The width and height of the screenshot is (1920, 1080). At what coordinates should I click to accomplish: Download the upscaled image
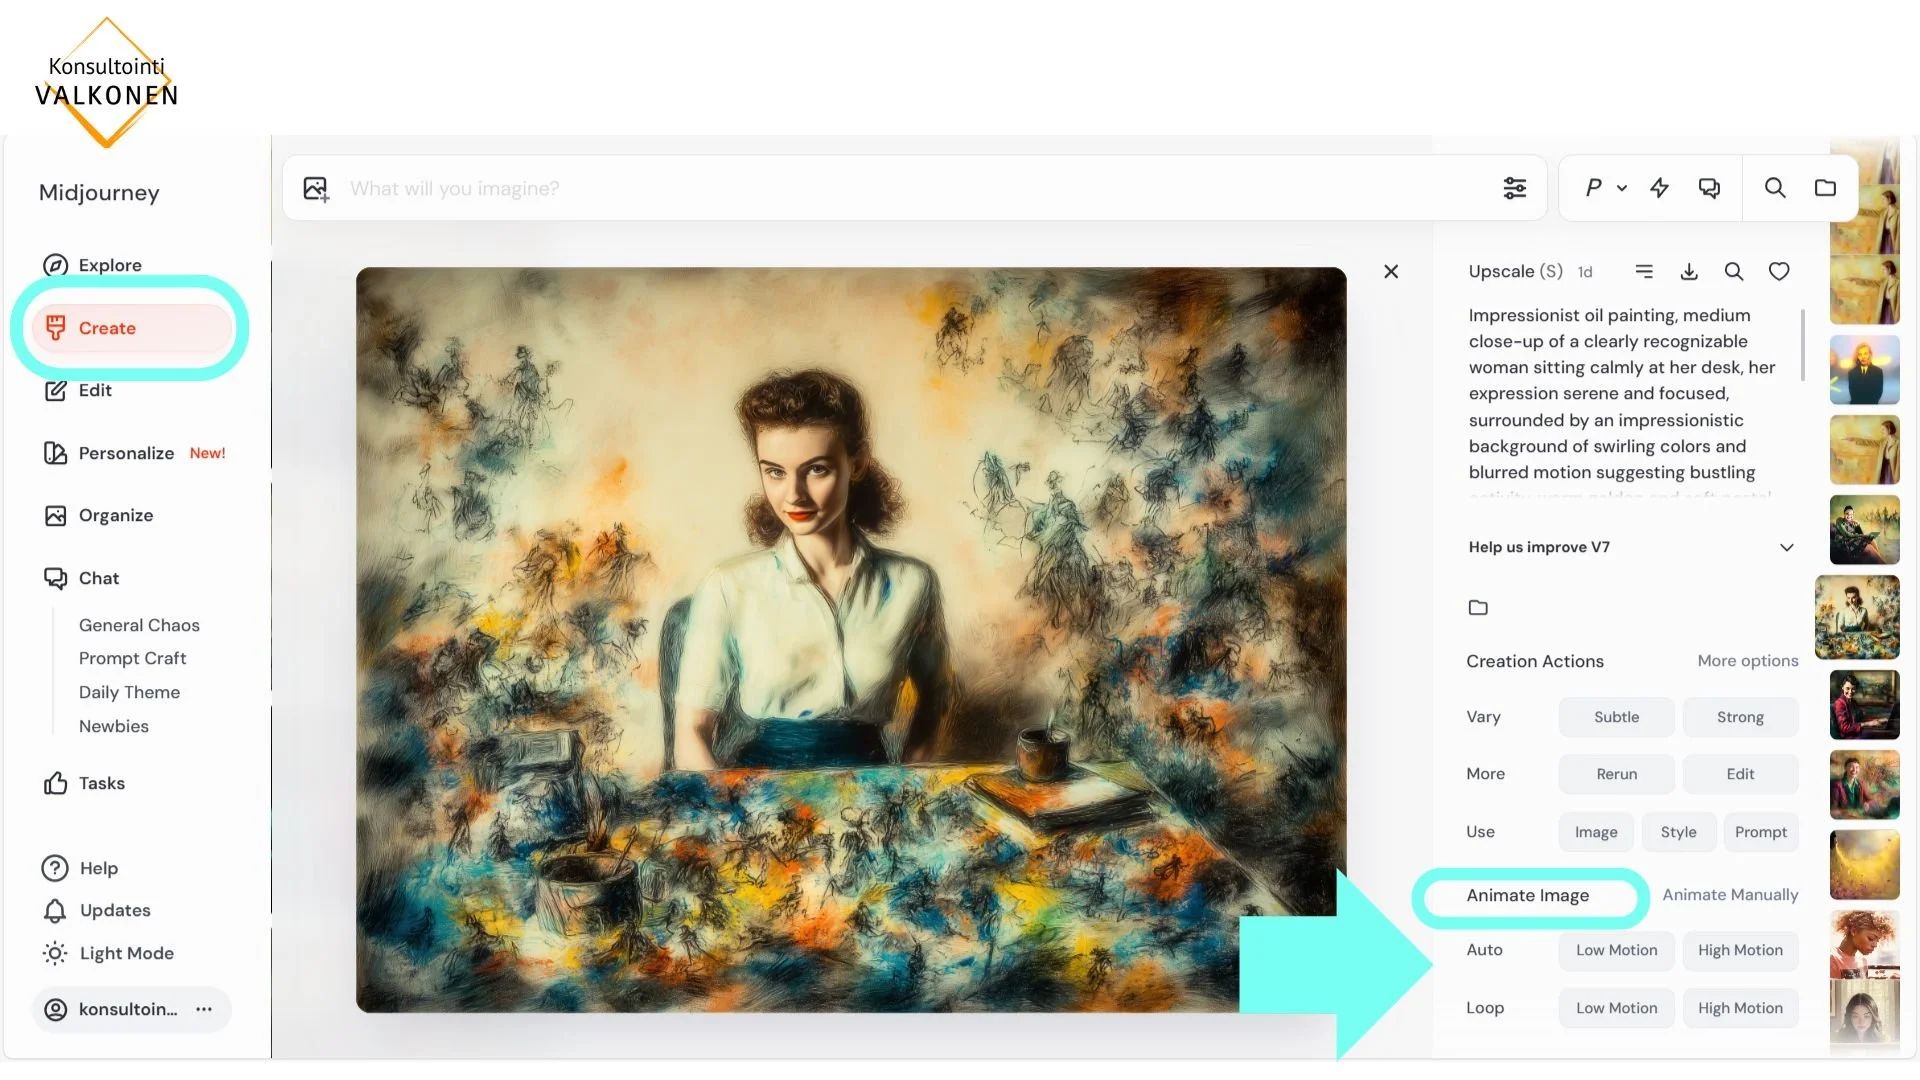coord(1689,272)
